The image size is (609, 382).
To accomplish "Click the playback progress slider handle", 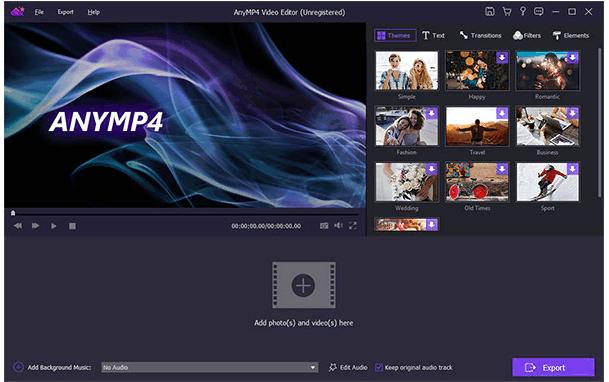I will [13, 213].
